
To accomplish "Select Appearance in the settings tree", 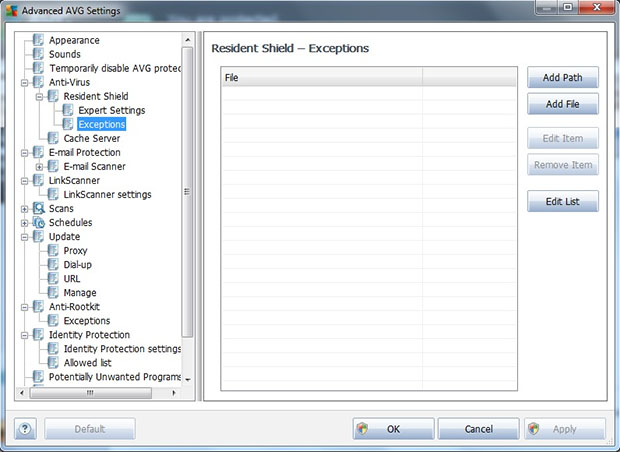I will (x=74, y=40).
